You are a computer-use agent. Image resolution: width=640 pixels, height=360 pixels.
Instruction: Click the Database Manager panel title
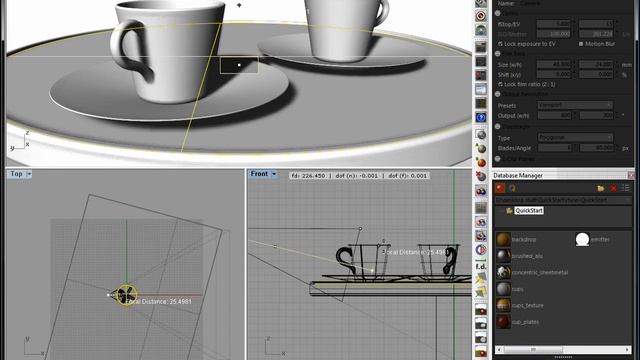click(x=518, y=176)
